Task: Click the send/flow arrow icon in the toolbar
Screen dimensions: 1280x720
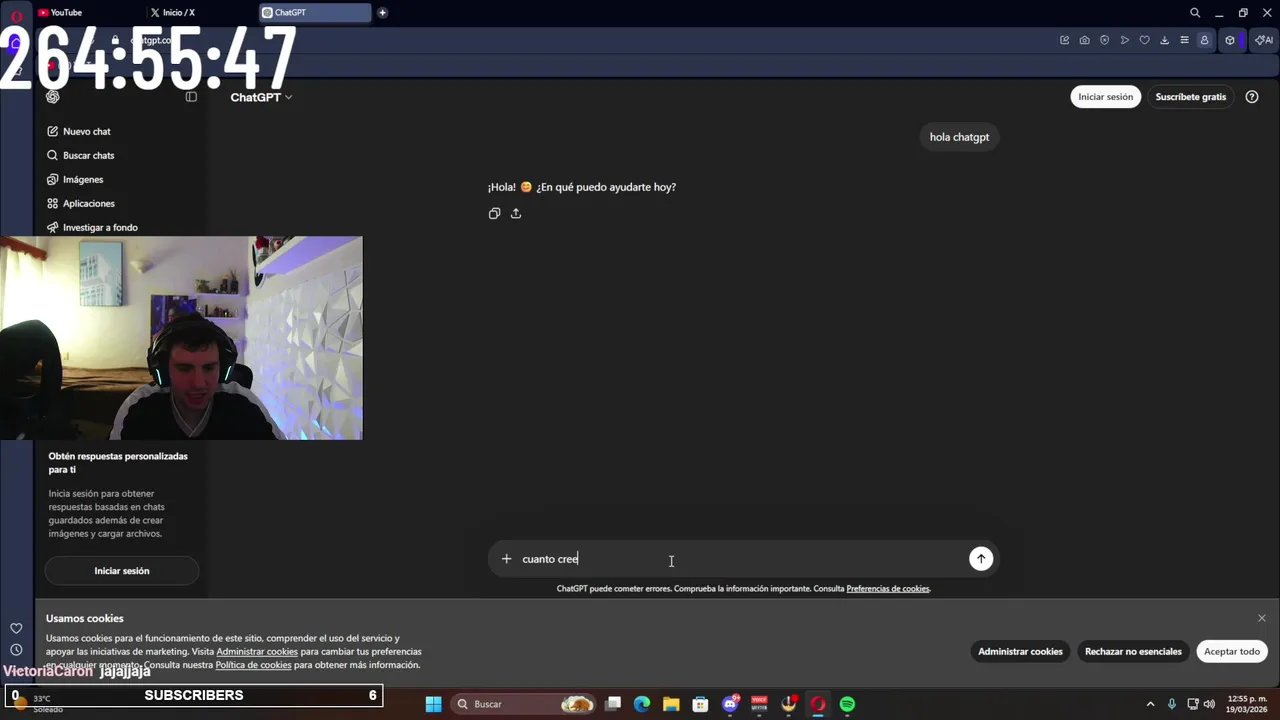Action: point(1125,40)
